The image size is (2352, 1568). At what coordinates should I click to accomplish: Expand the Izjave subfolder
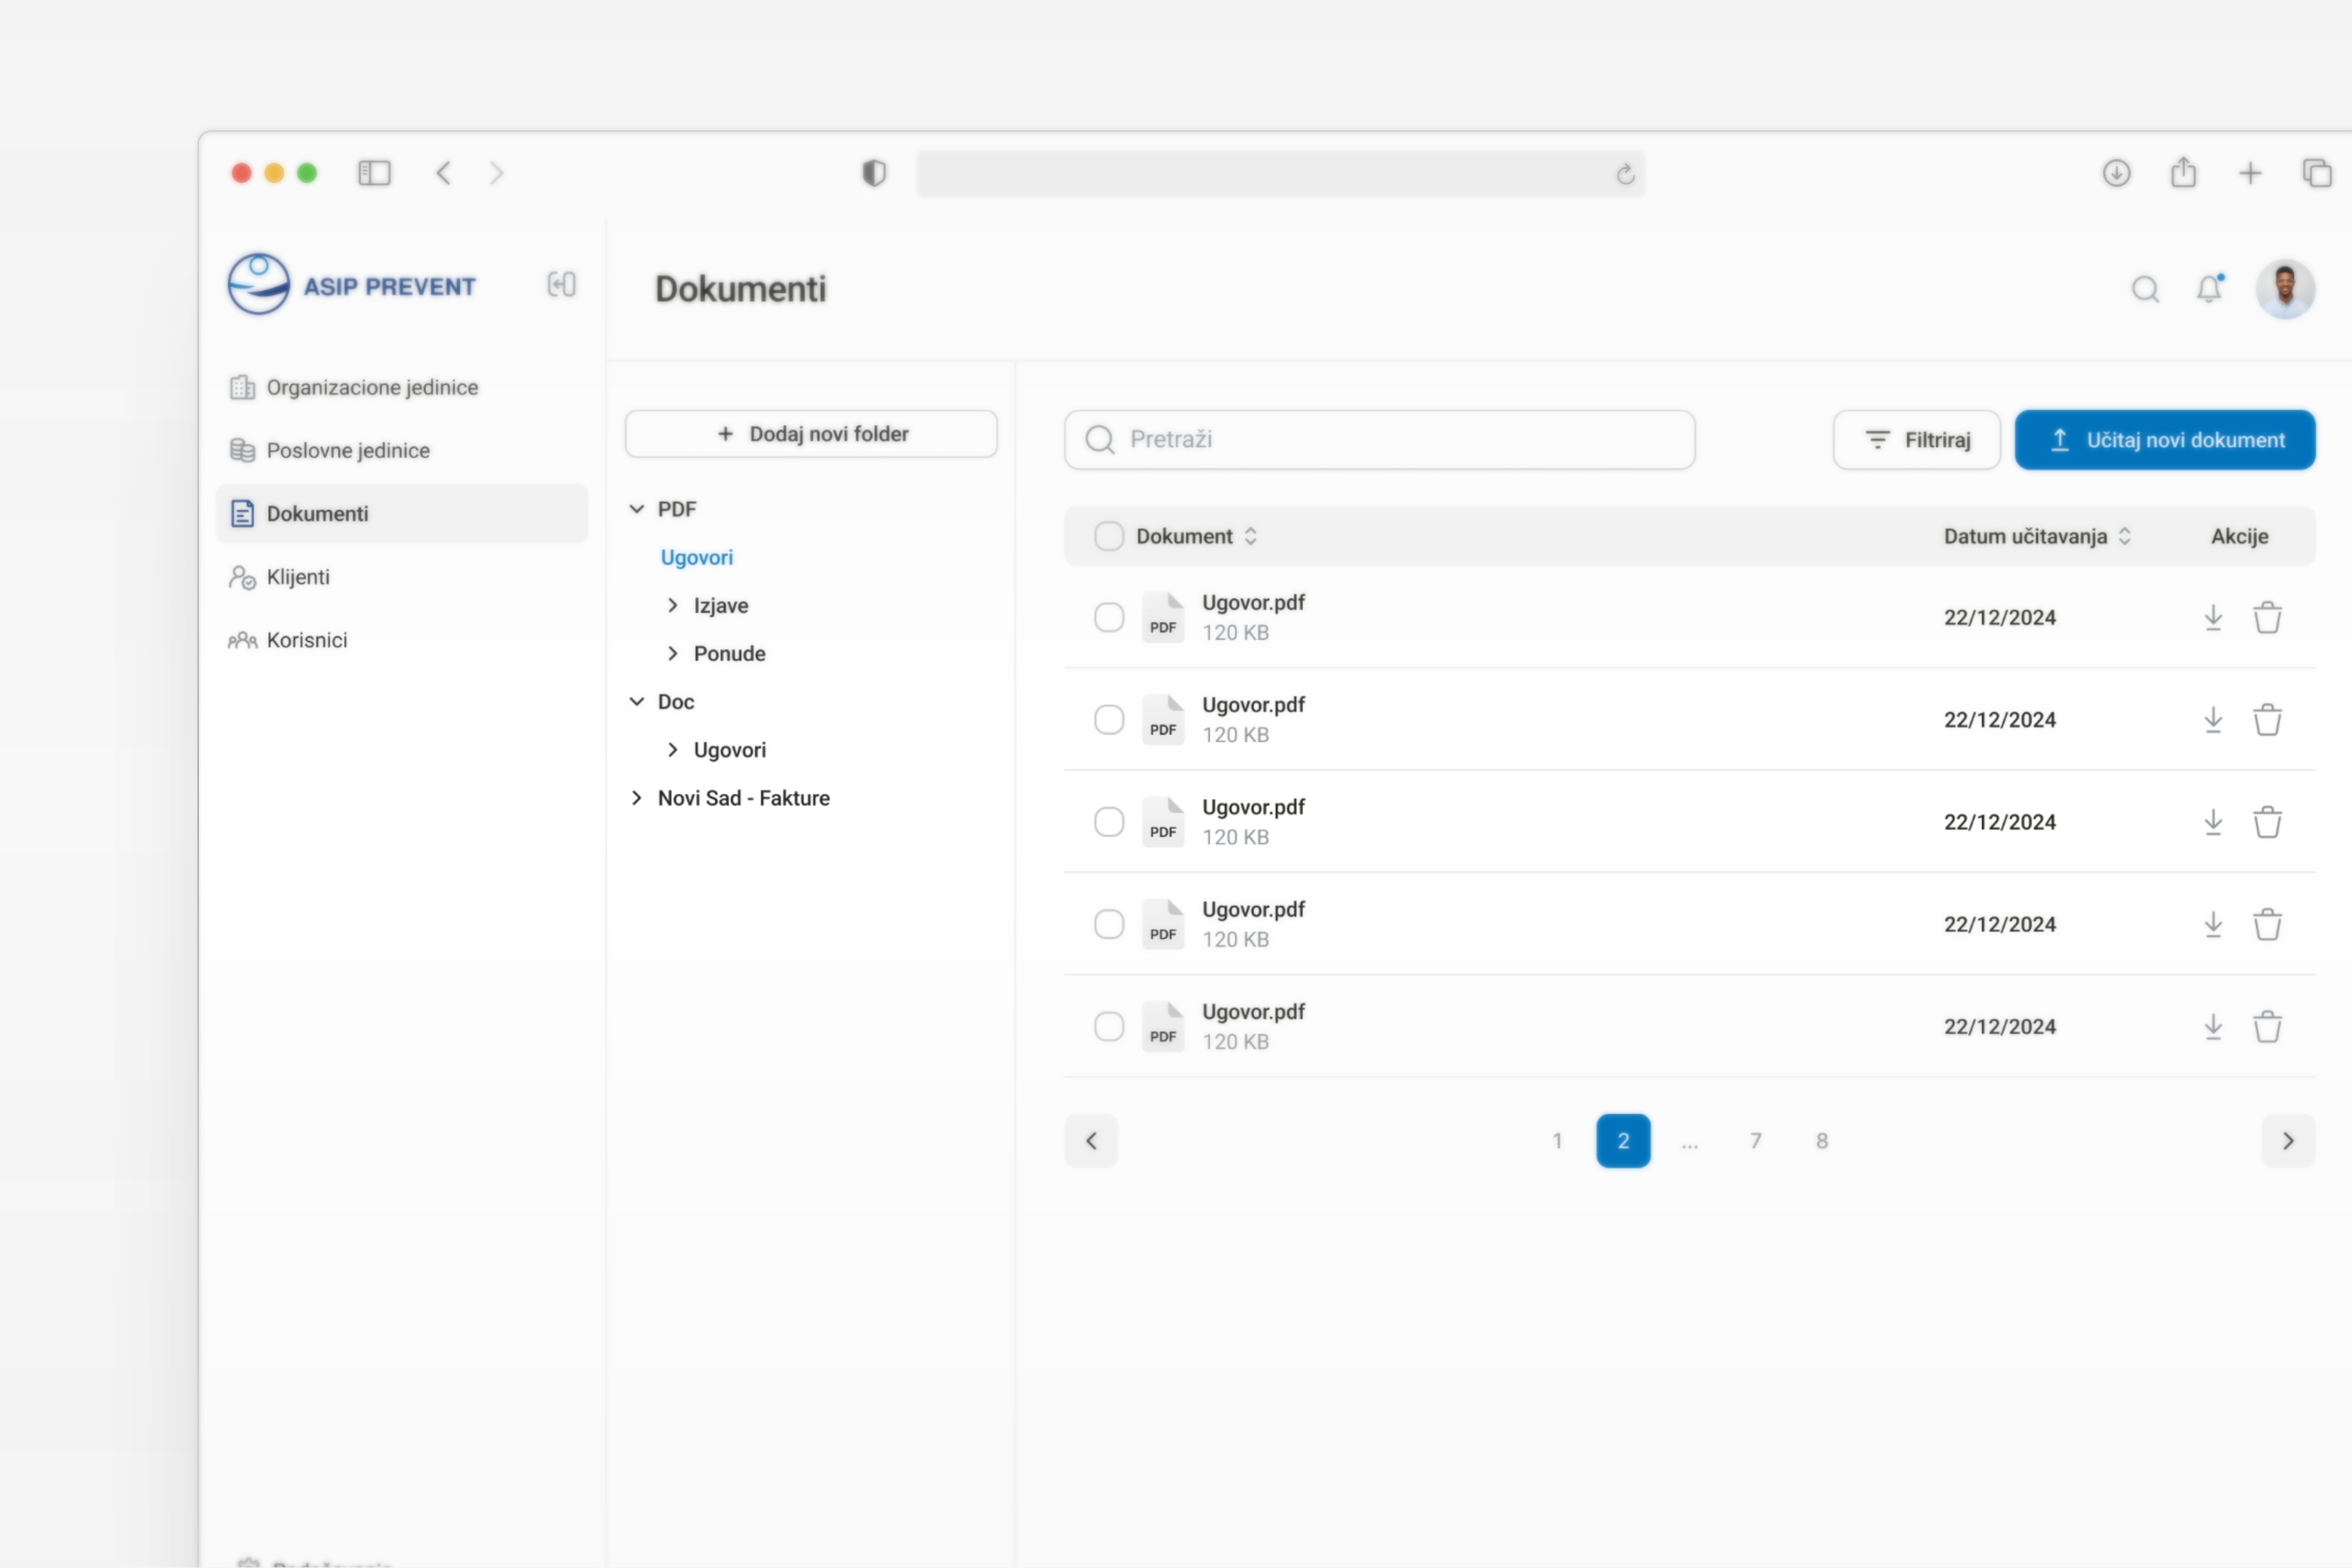[x=673, y=606]
